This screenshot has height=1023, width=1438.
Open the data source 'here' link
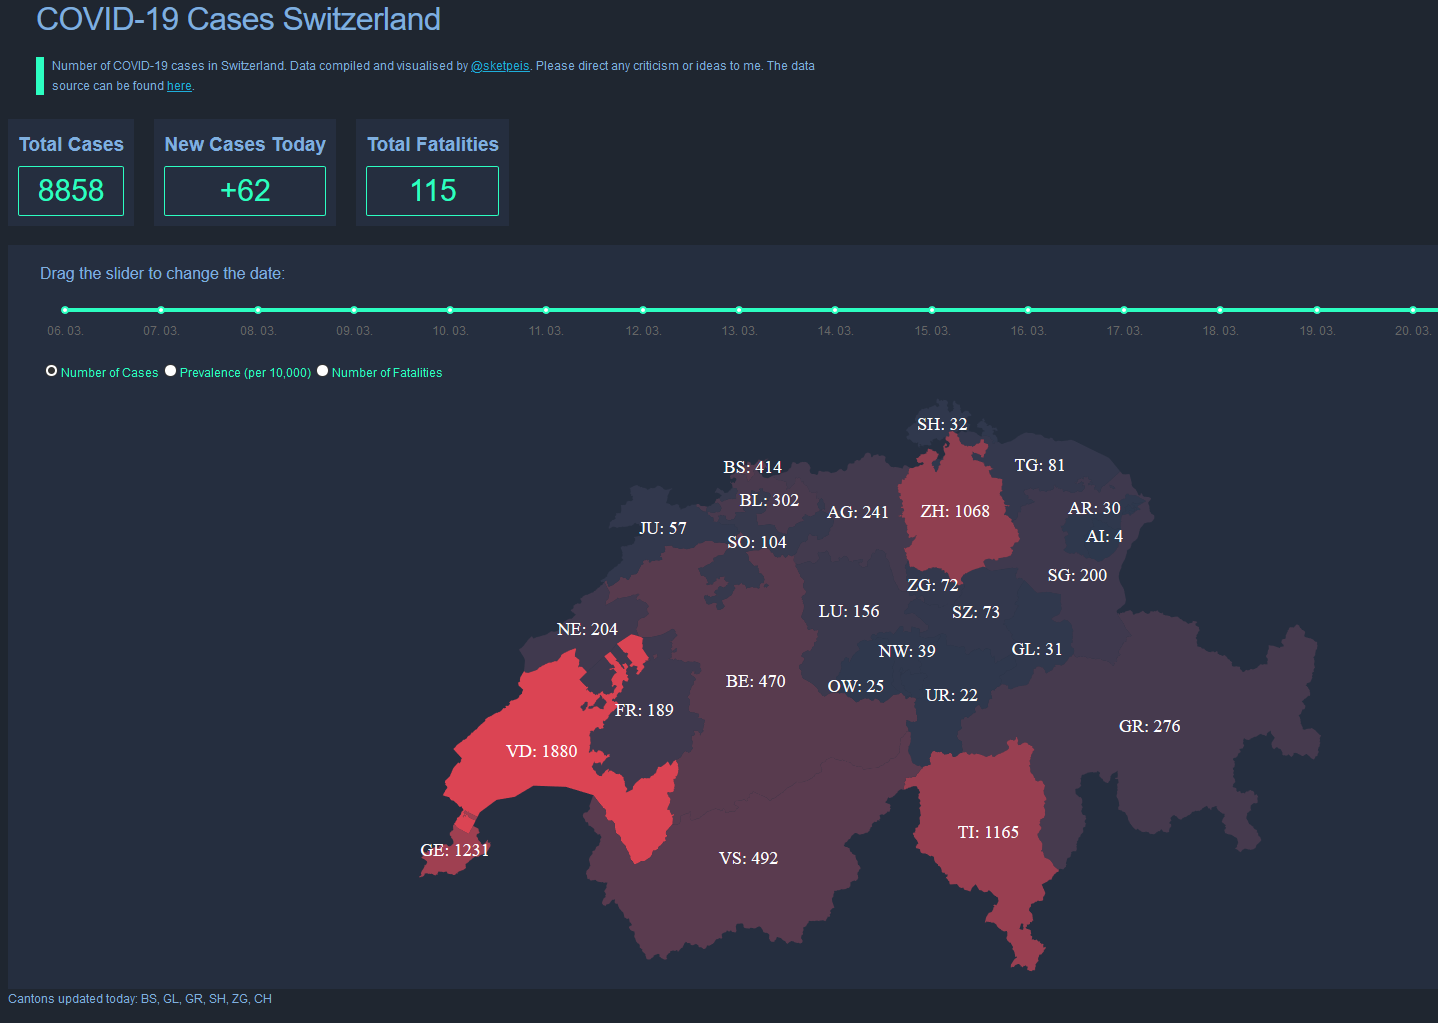pyautogui.click(x=179, y=86)
